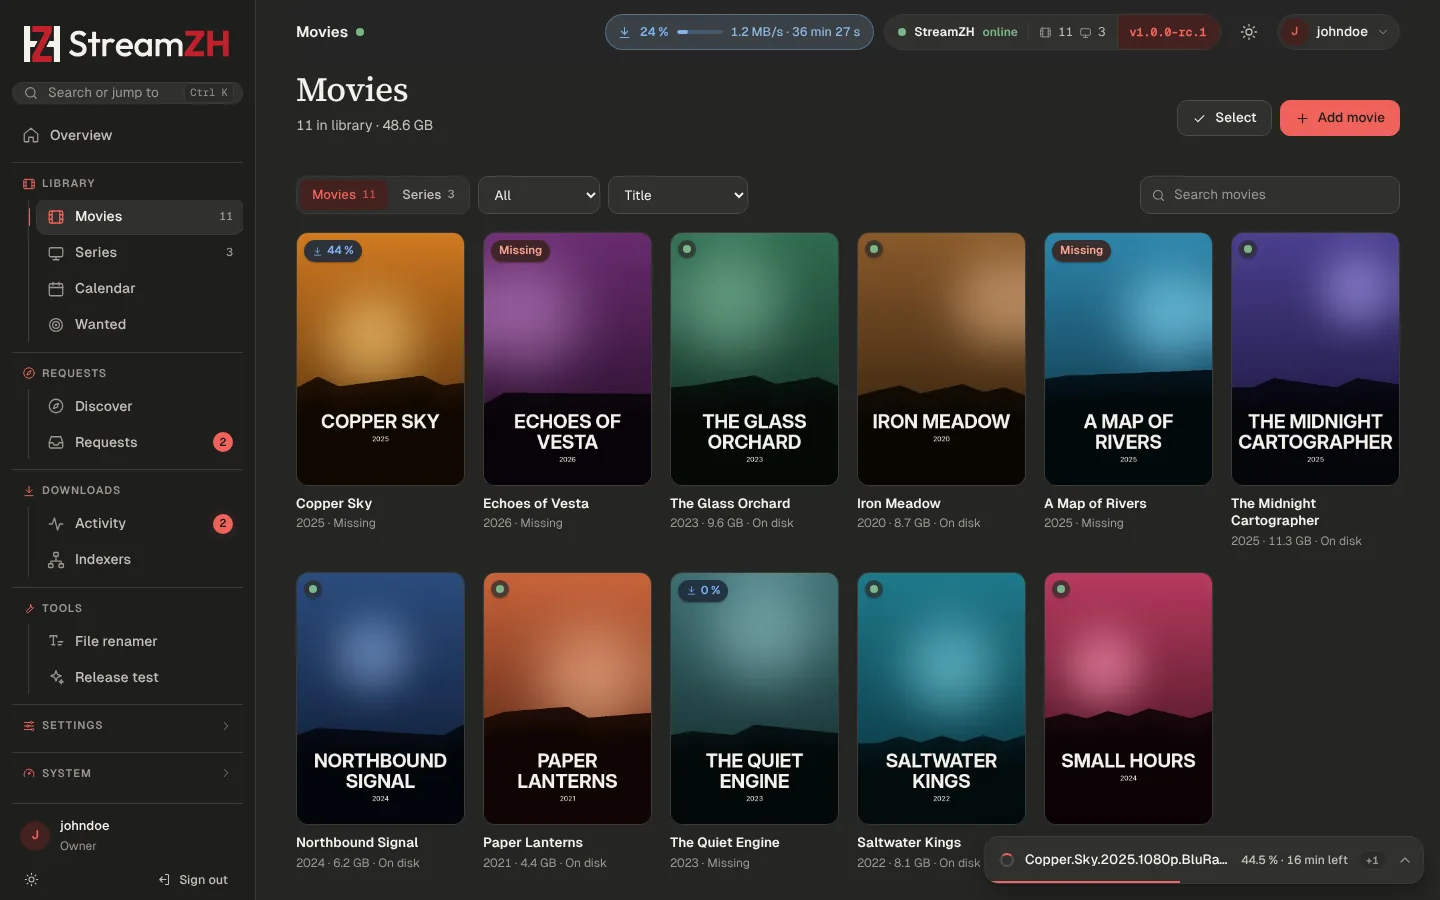Image resolution: width=1440 pixels, height=900 pixels.
Task: Click the Requests inbox icon
Action: tap(56, 442)
